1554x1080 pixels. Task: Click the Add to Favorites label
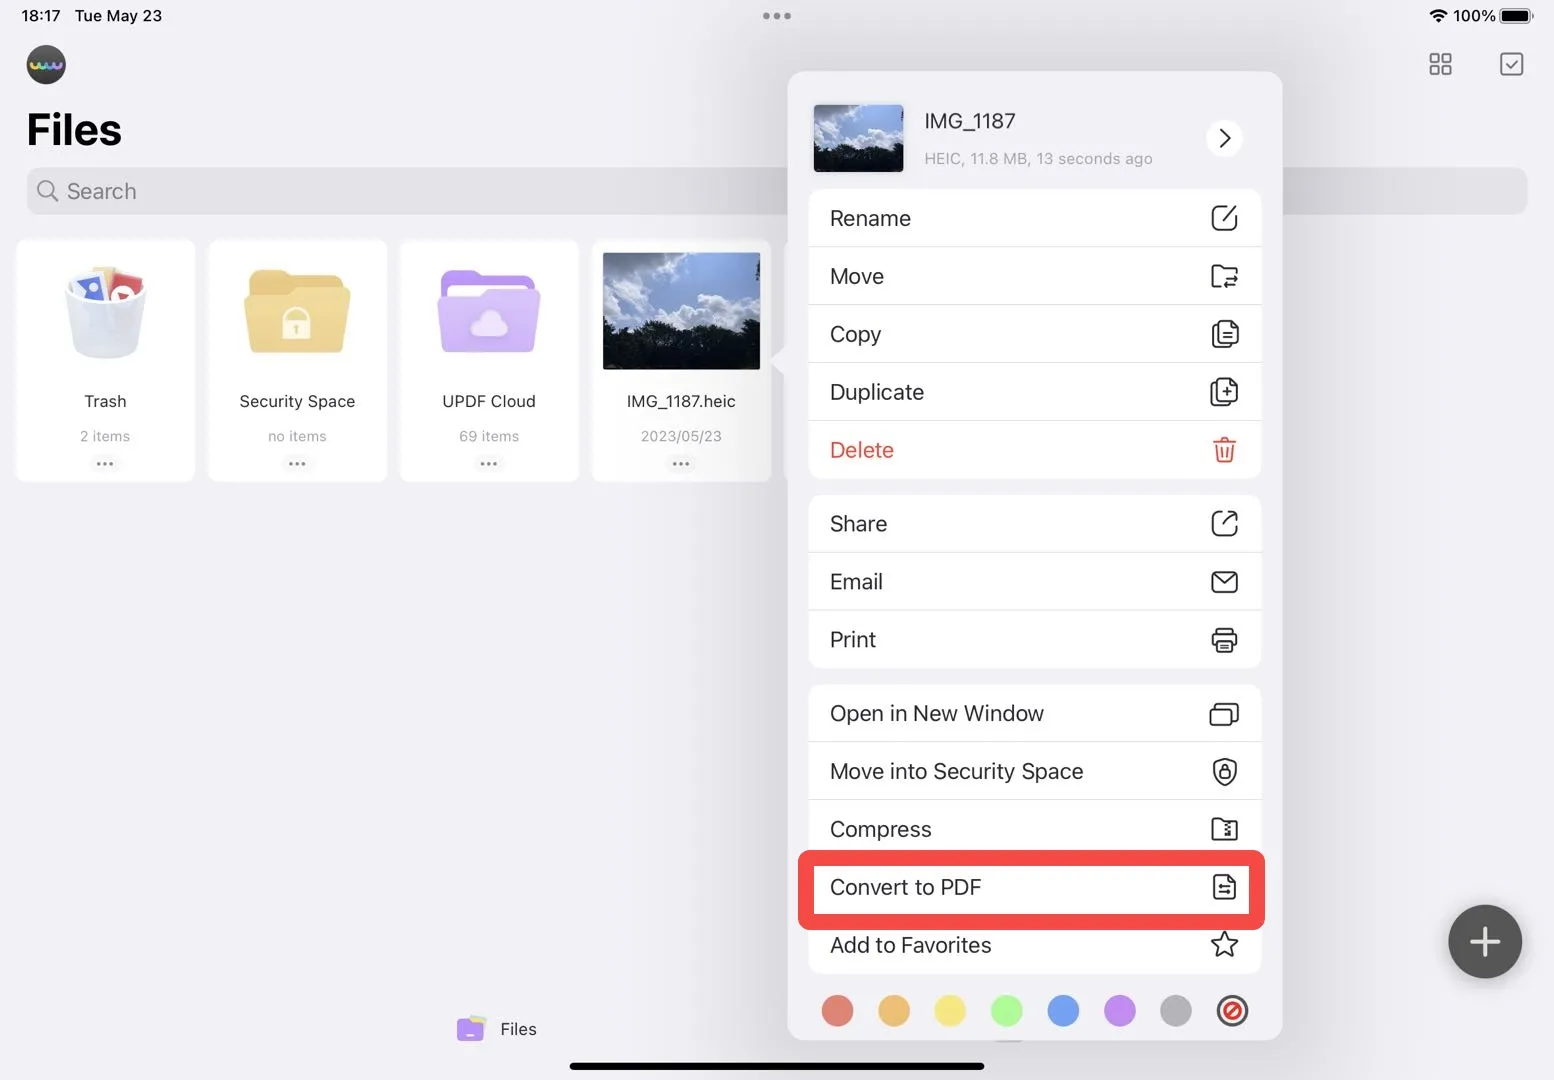910,945
